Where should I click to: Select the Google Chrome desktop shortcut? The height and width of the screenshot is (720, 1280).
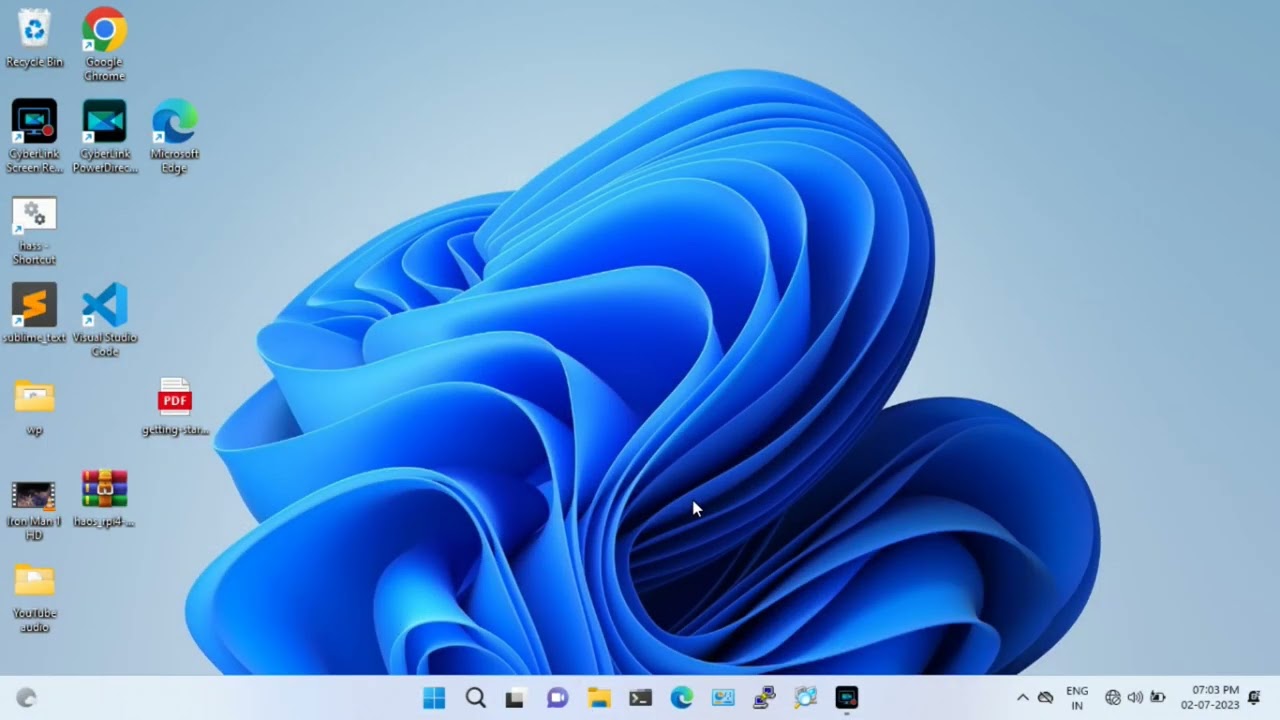coord(104,44)
